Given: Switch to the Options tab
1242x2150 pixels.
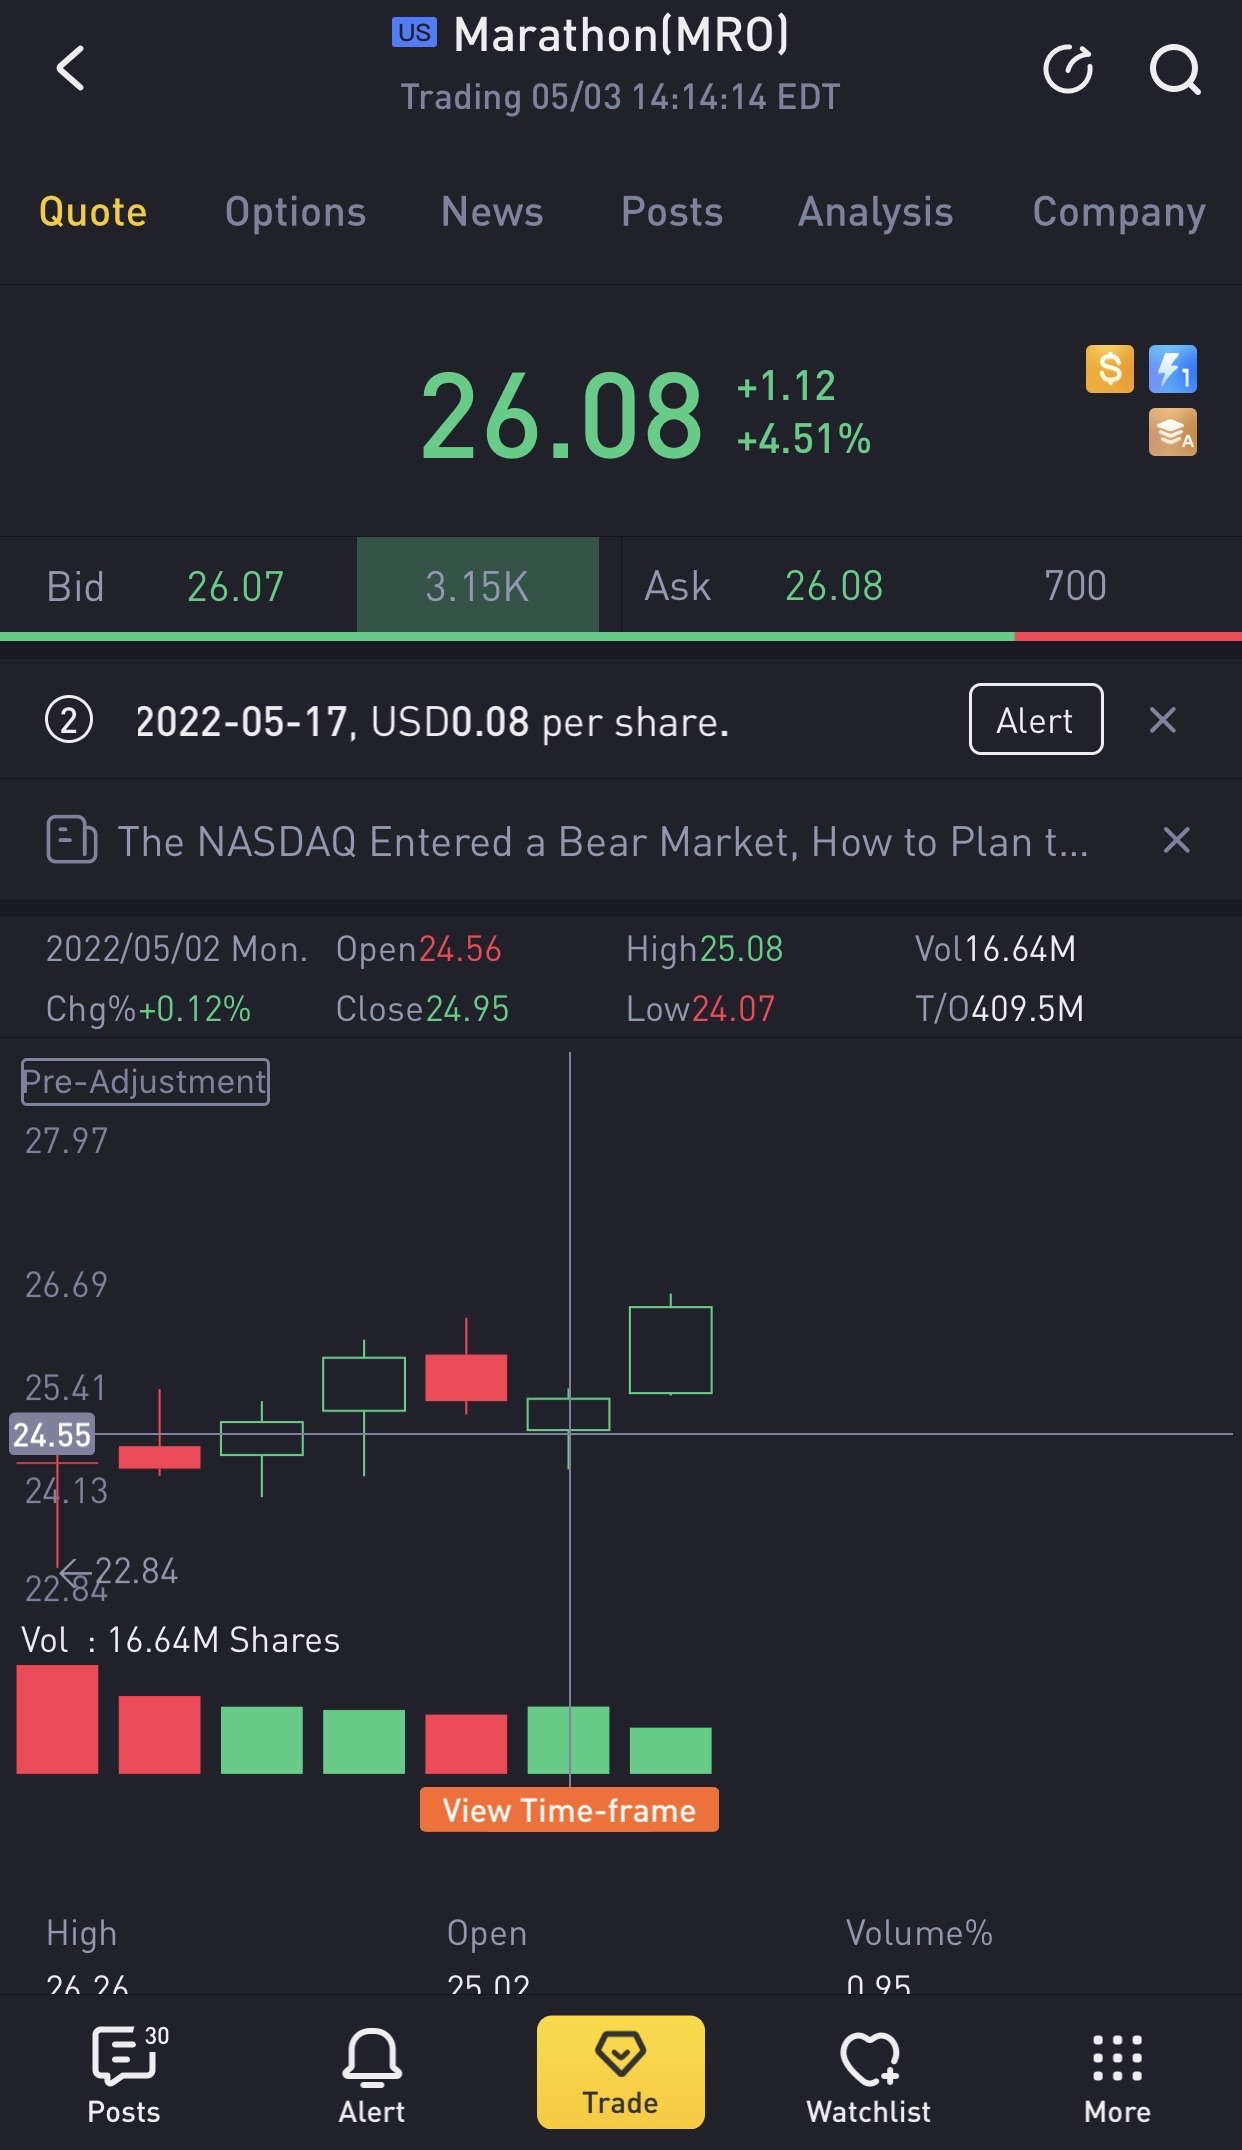Looking at the screenshot, I should click(295, 212).
